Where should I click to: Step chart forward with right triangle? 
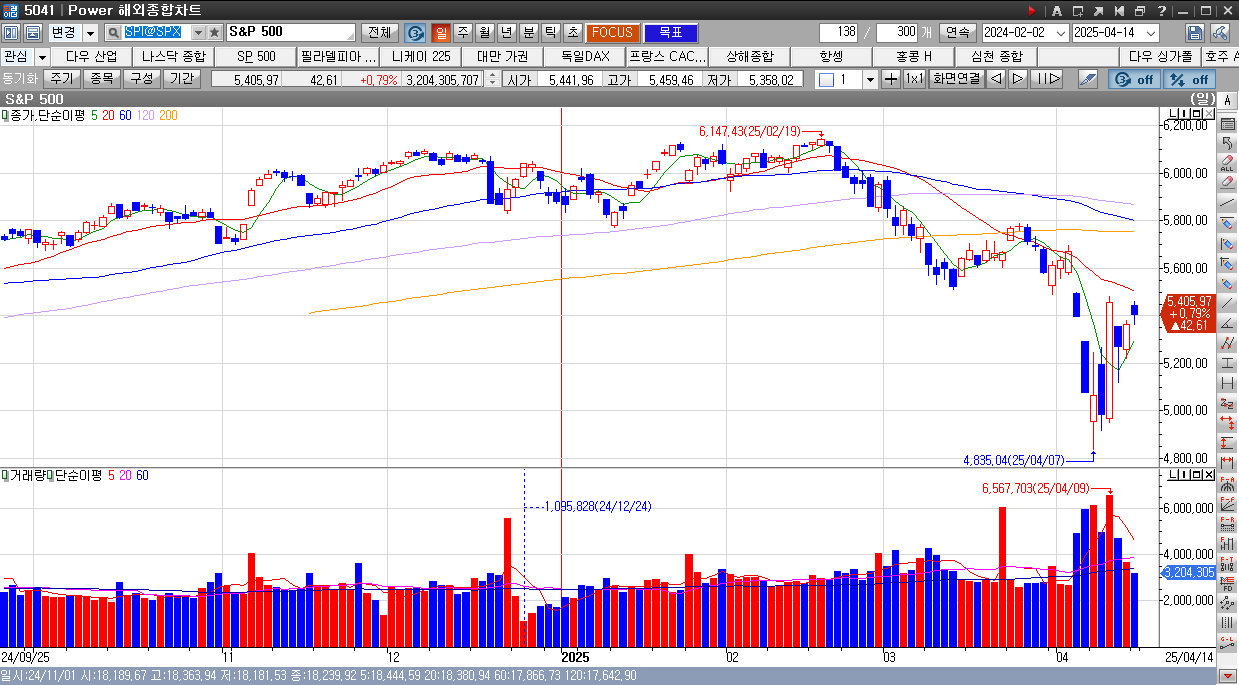(1017, 79)
